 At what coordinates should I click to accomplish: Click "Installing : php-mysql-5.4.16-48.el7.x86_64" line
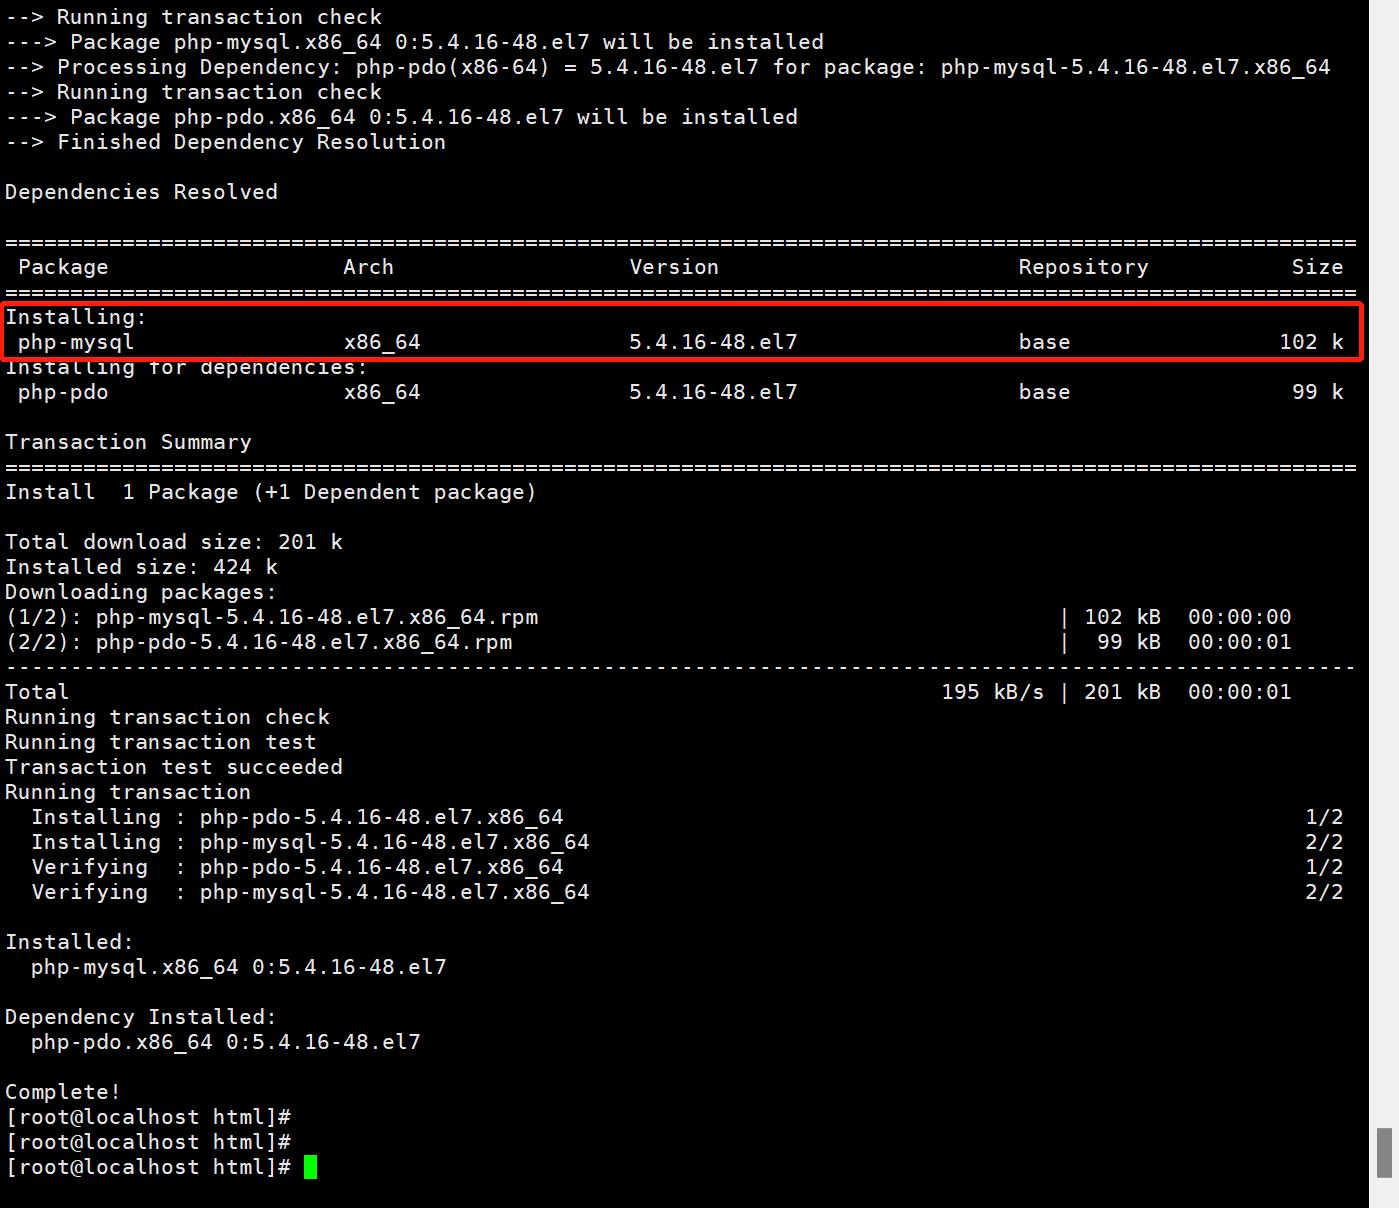click(311, 842)
